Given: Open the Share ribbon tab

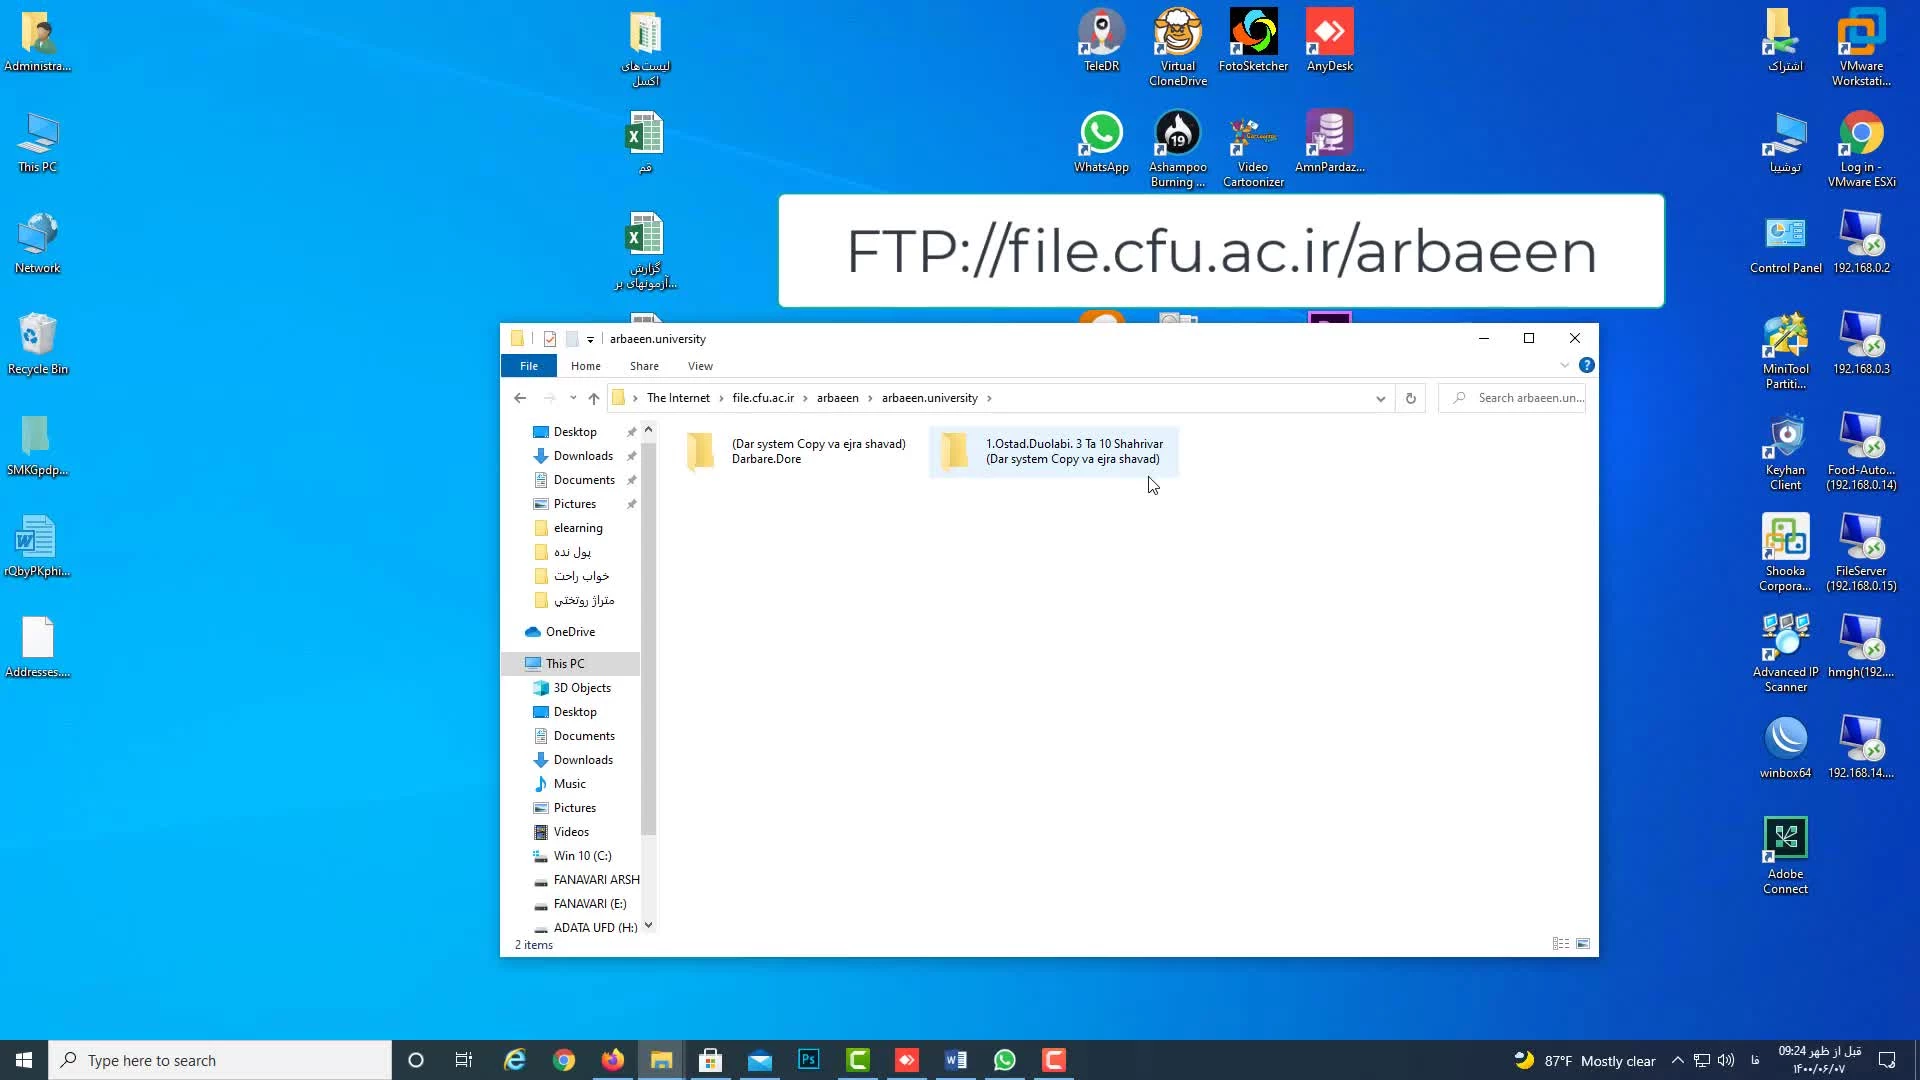Looking at the screenshot, I should (x=644, y=366).
